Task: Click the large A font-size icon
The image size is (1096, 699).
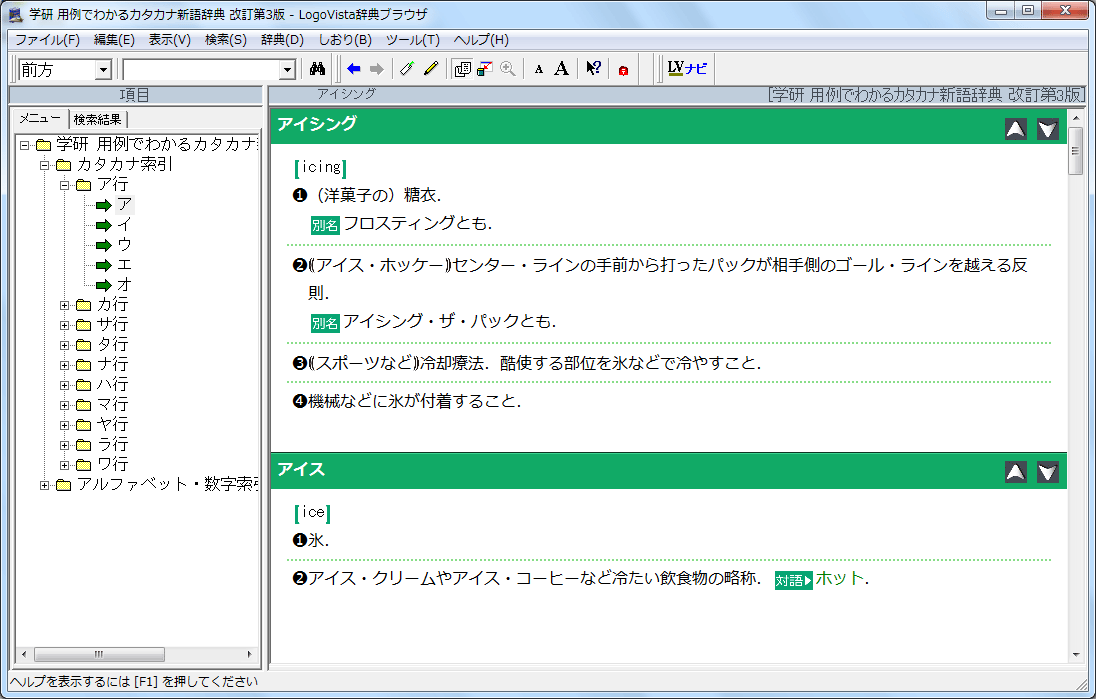Action: point(562,69)
